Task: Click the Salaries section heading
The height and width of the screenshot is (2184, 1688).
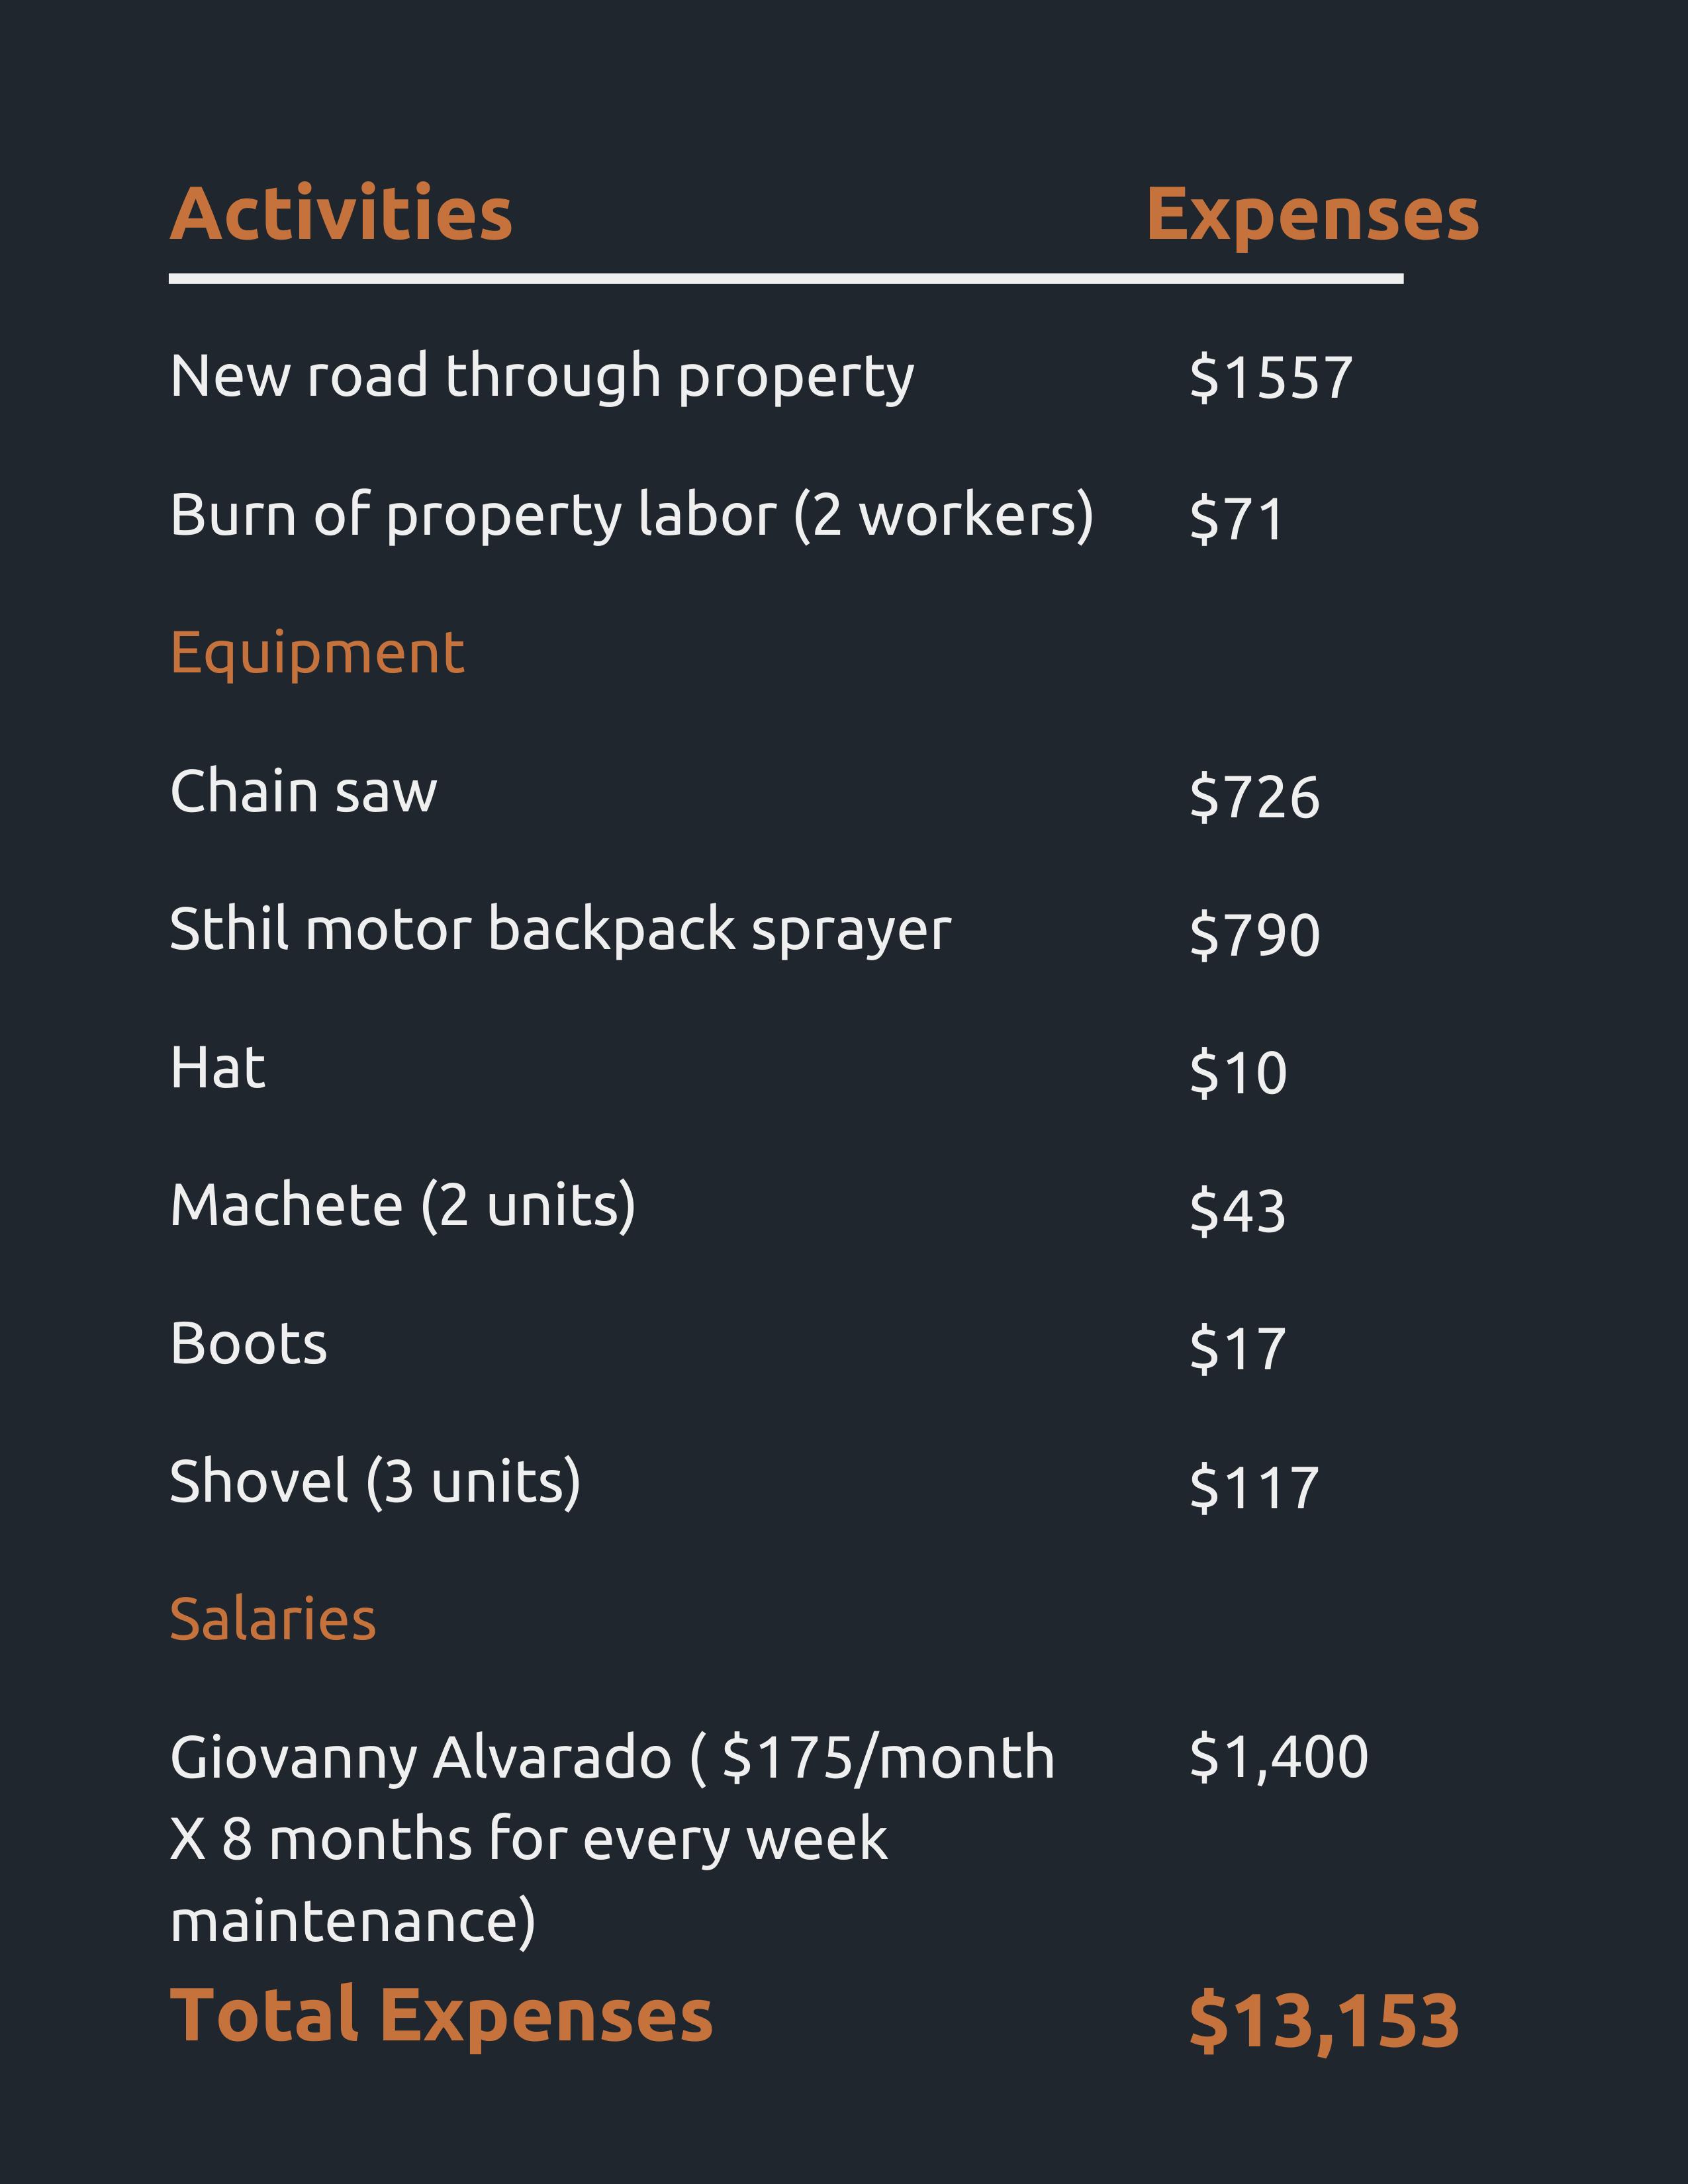Action: [273, 1619]
